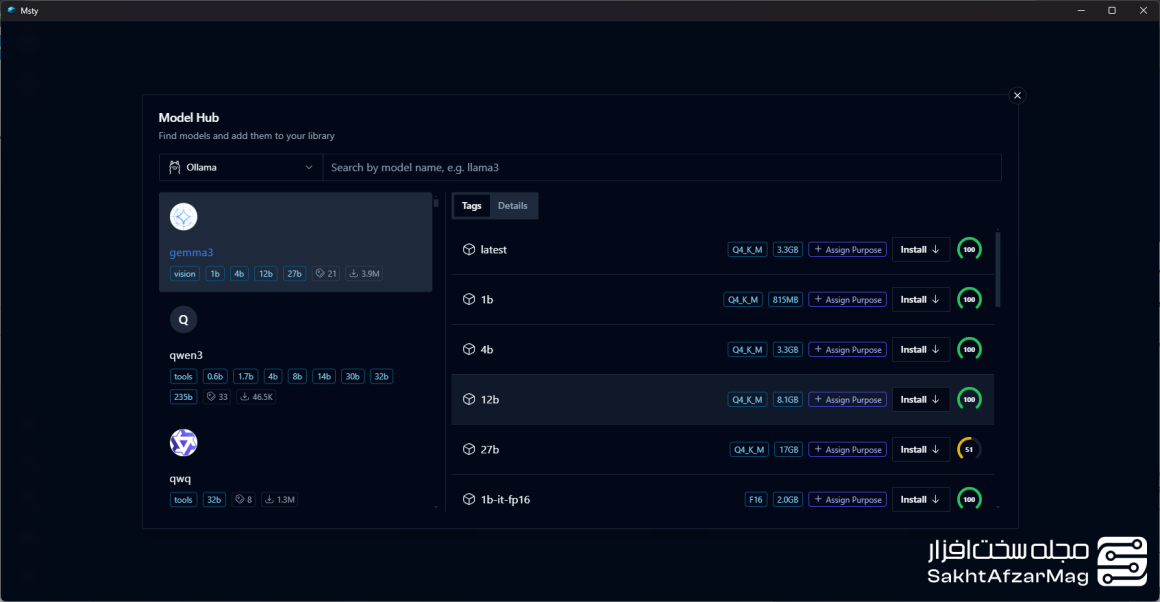Click the F16 badge on the 1b-it-fp16 row
Viewport: 1160px width, 602px height.
tap(755, 500)
